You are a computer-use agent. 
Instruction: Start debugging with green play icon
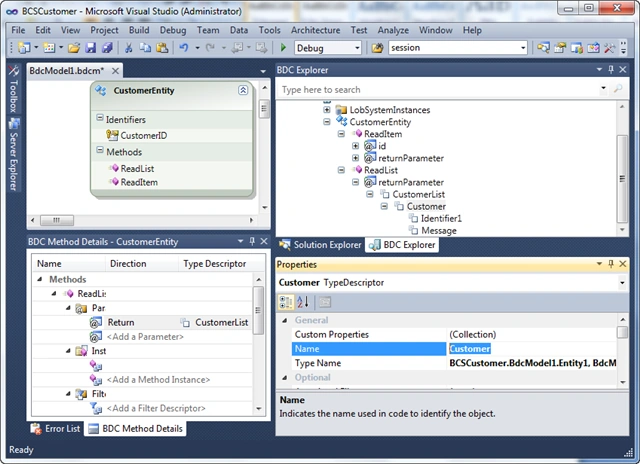pyautogui.click(x=283, y=48)
